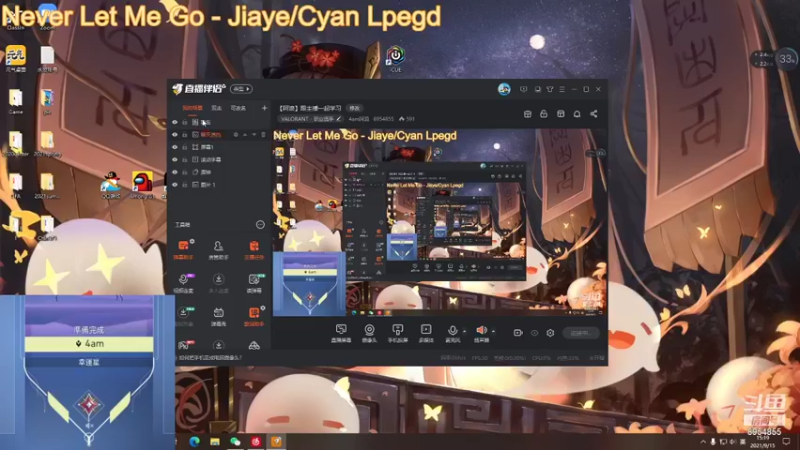
Task: Click the record video camera icon
Action: tap(518, 333)
